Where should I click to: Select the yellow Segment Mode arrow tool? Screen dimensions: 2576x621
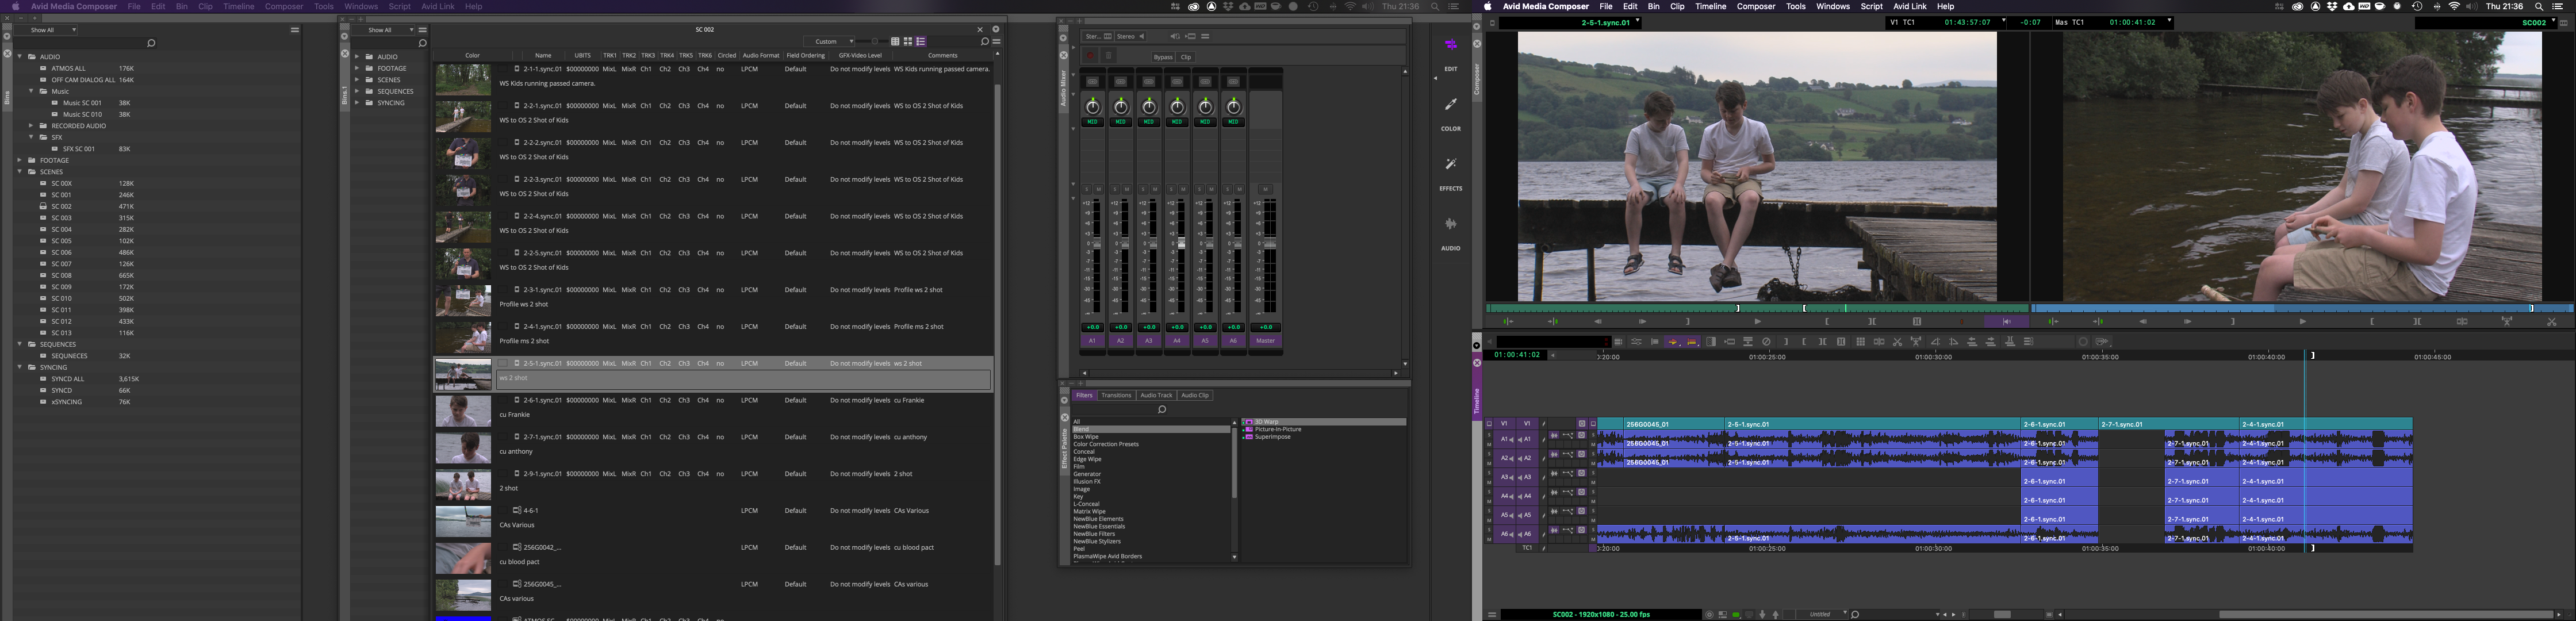(x=1673, y=342)
